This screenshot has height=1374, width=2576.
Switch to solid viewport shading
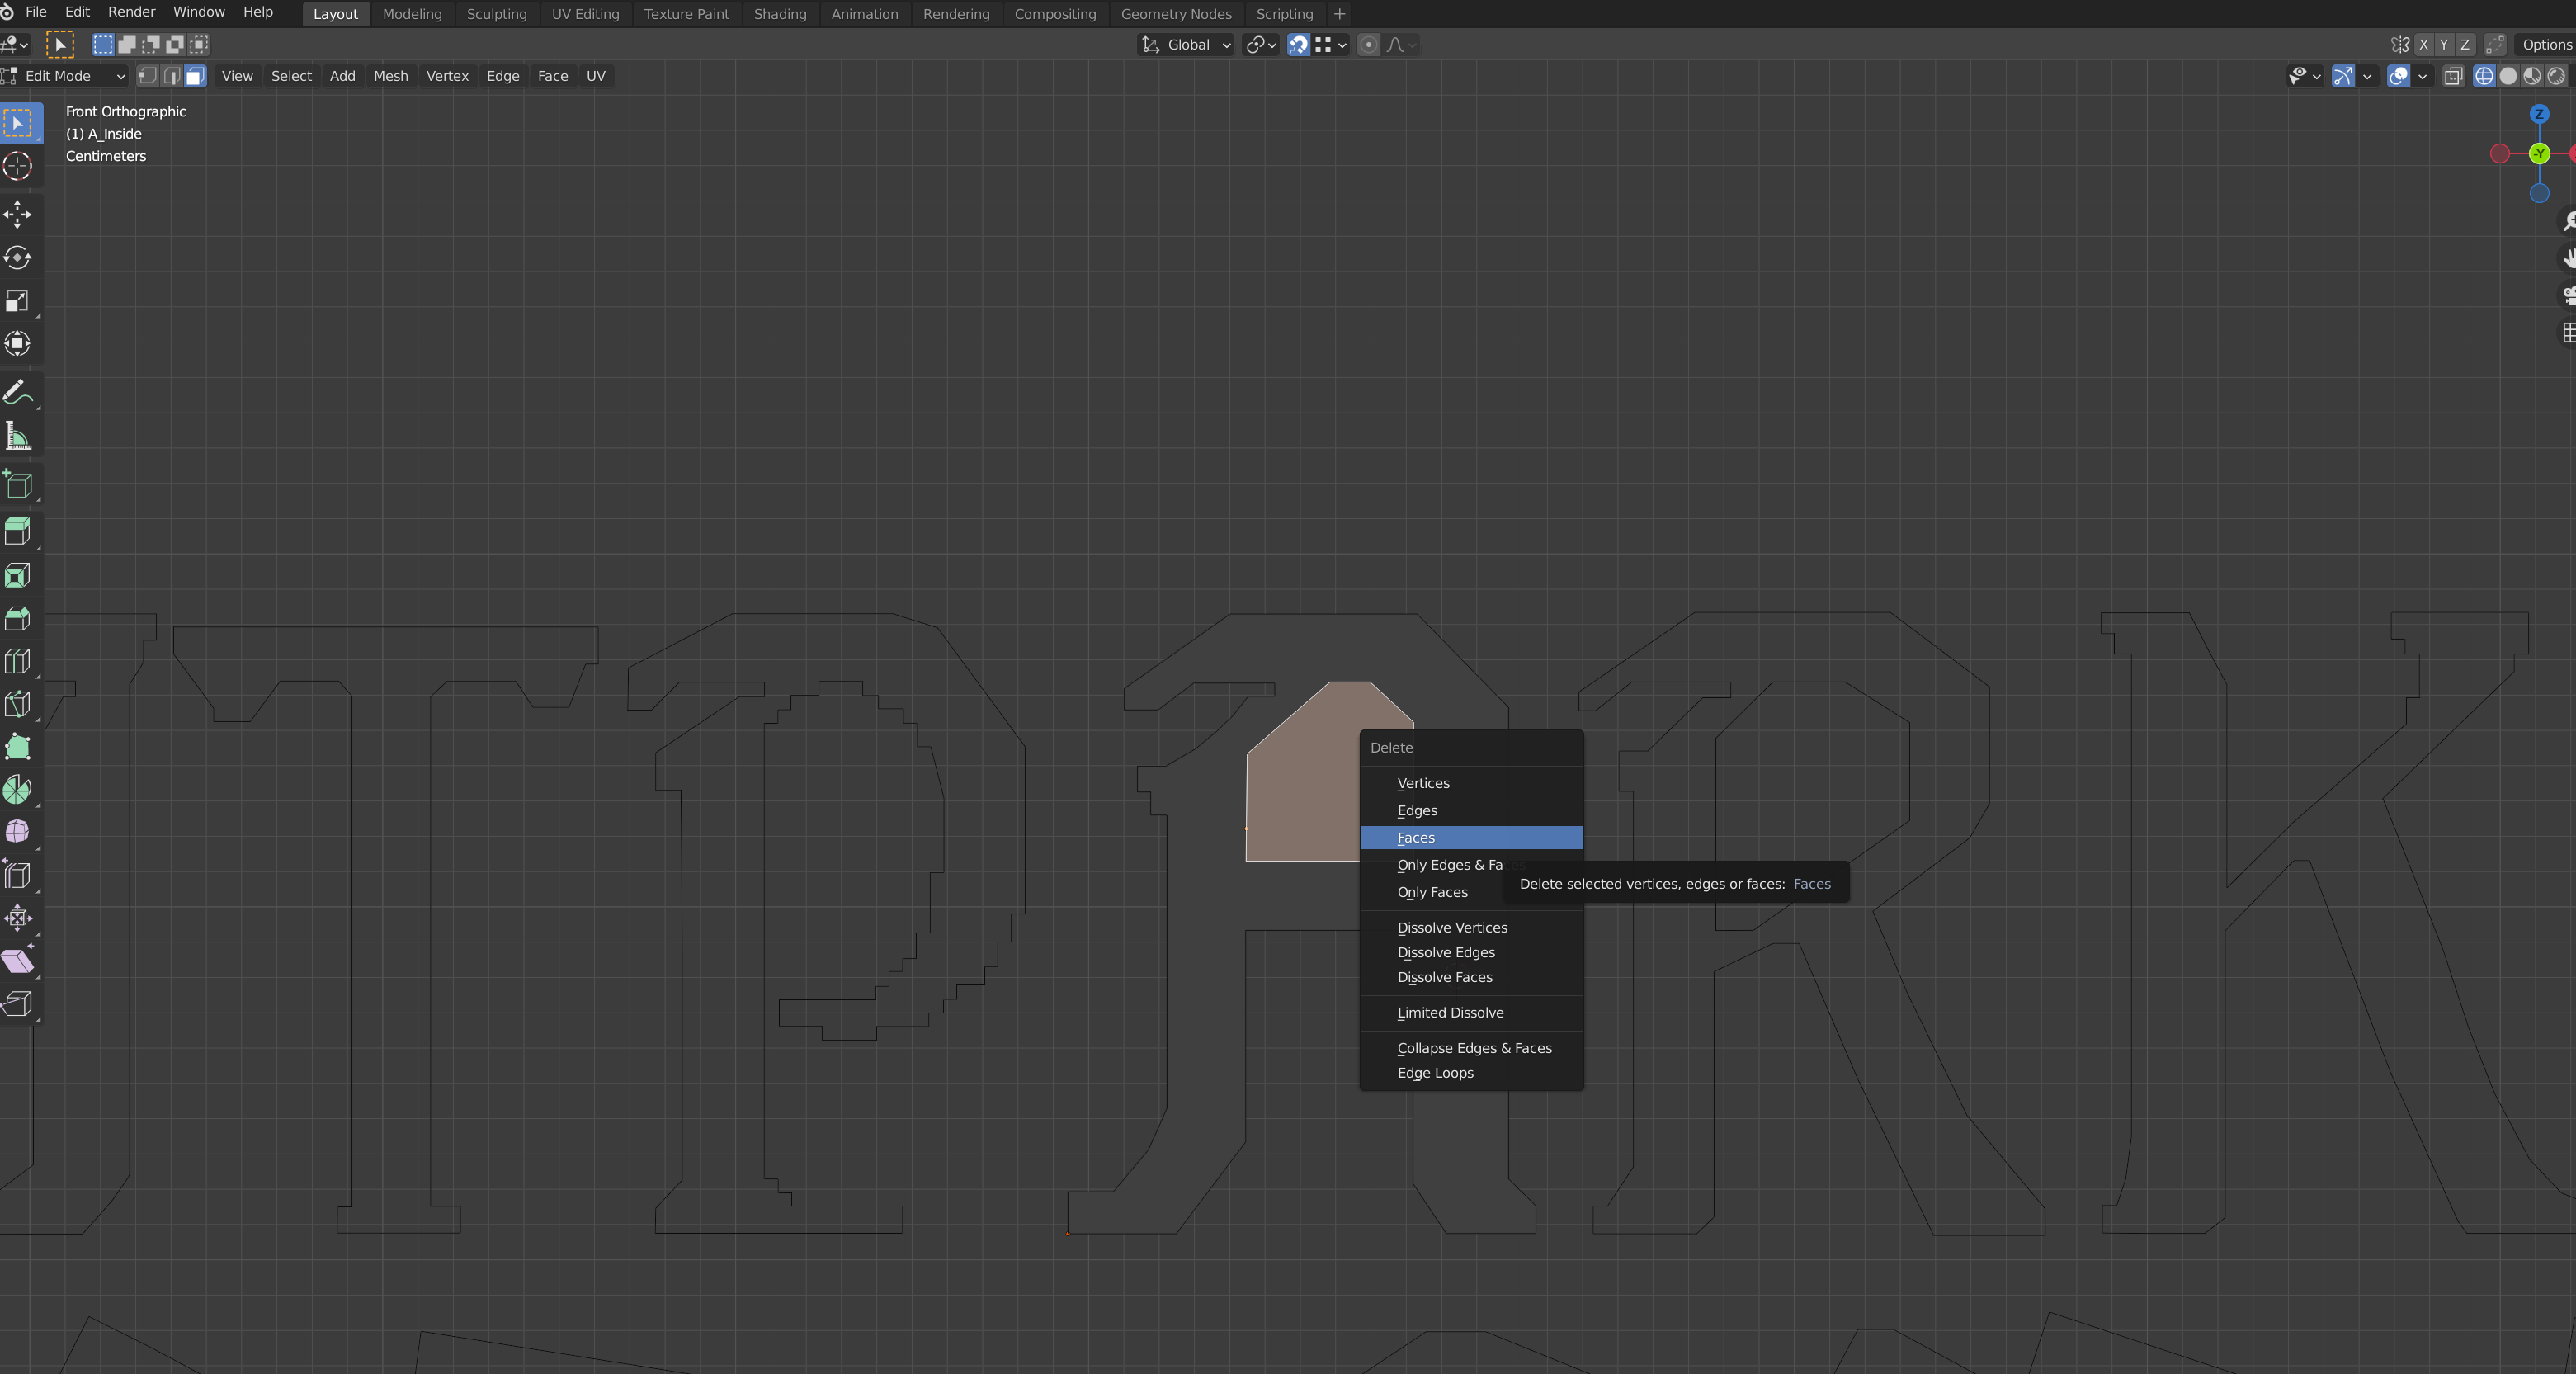coord(2508,76)
